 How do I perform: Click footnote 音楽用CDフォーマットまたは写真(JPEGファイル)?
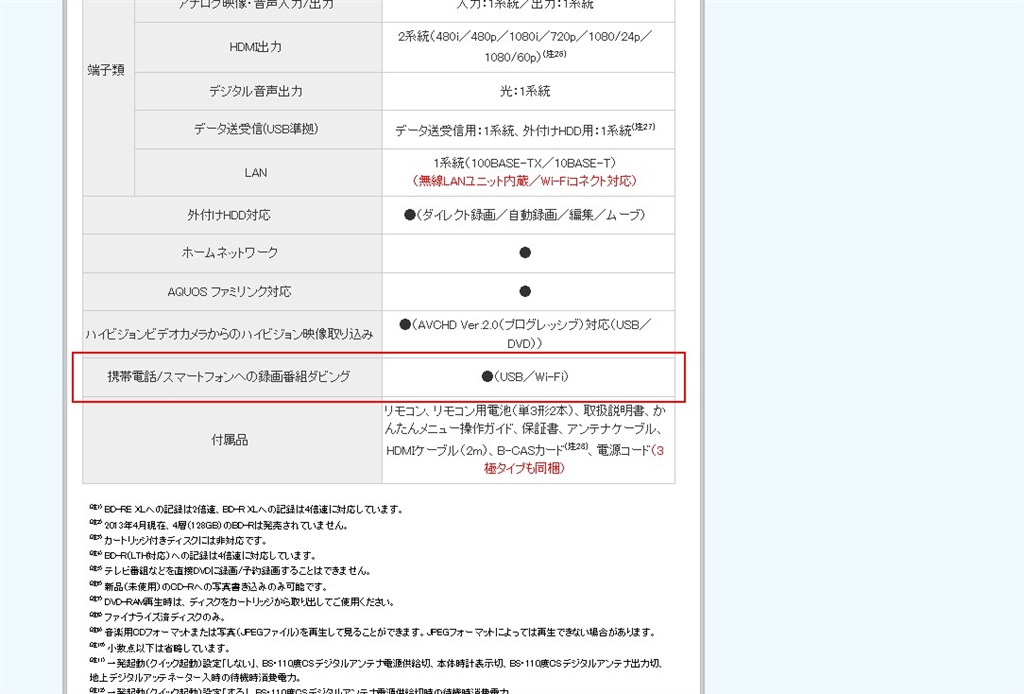point(372,632)
